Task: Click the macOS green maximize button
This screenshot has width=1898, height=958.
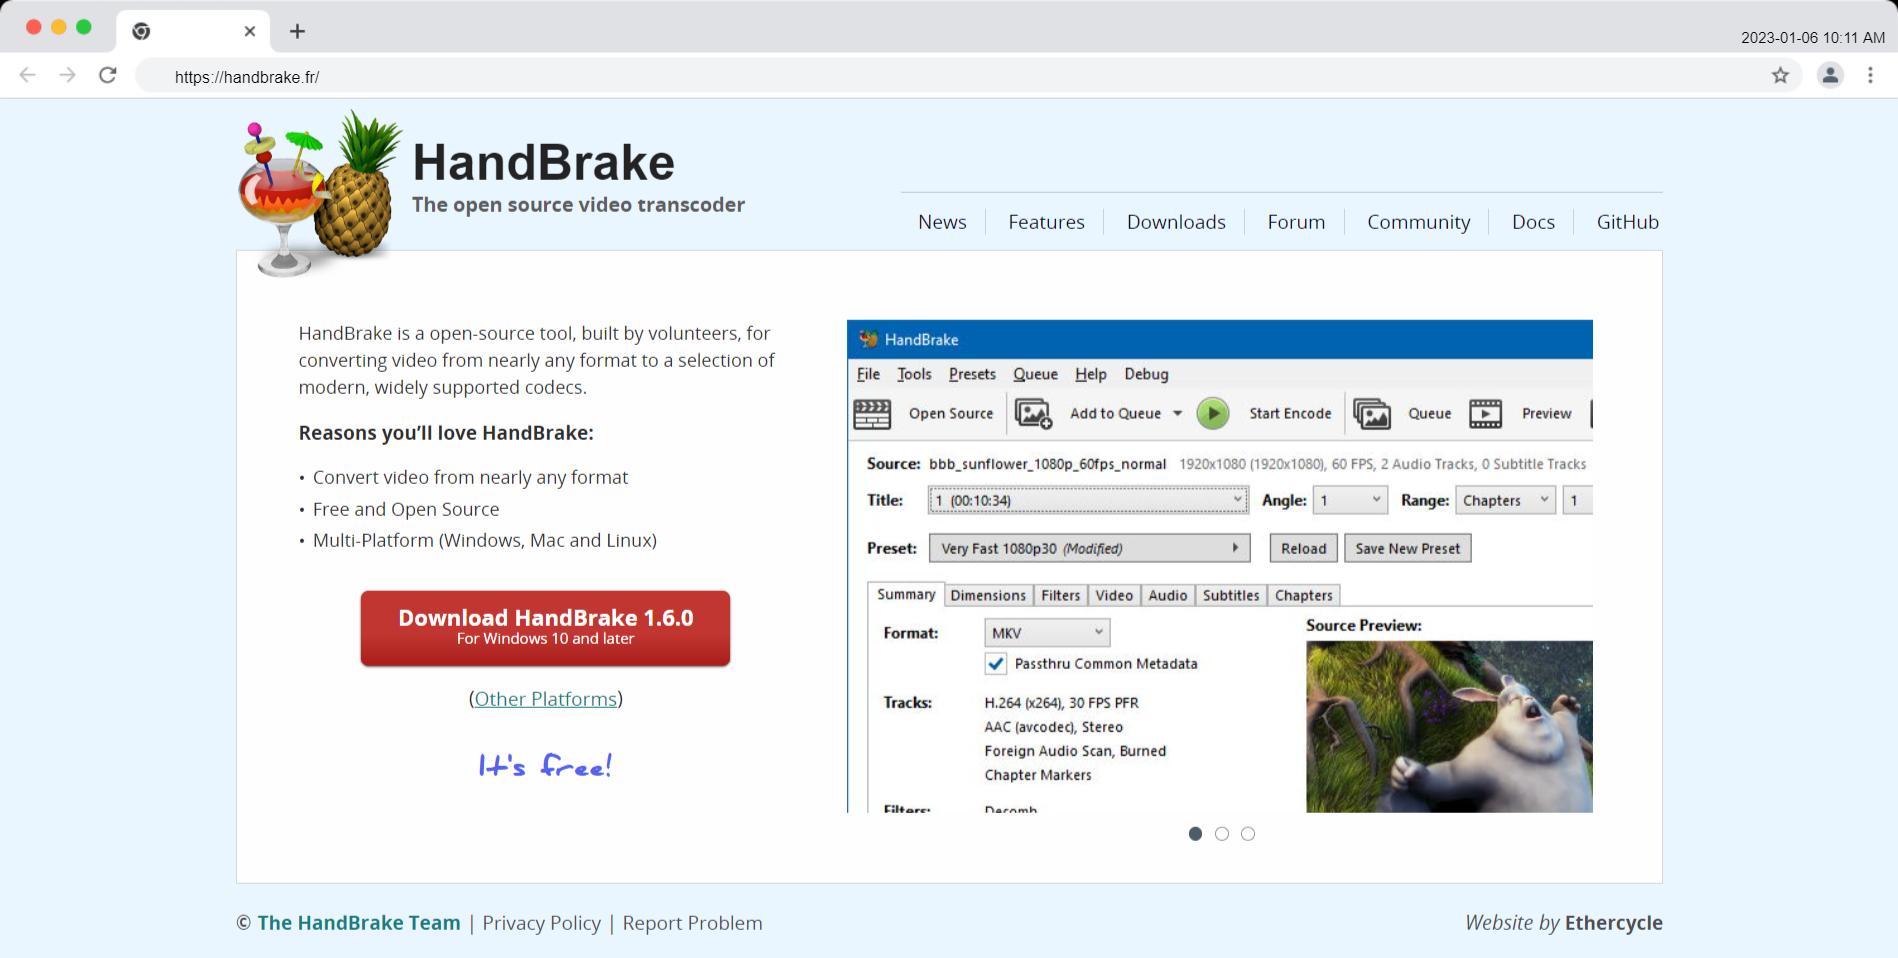Action: (x=84, y=27)
